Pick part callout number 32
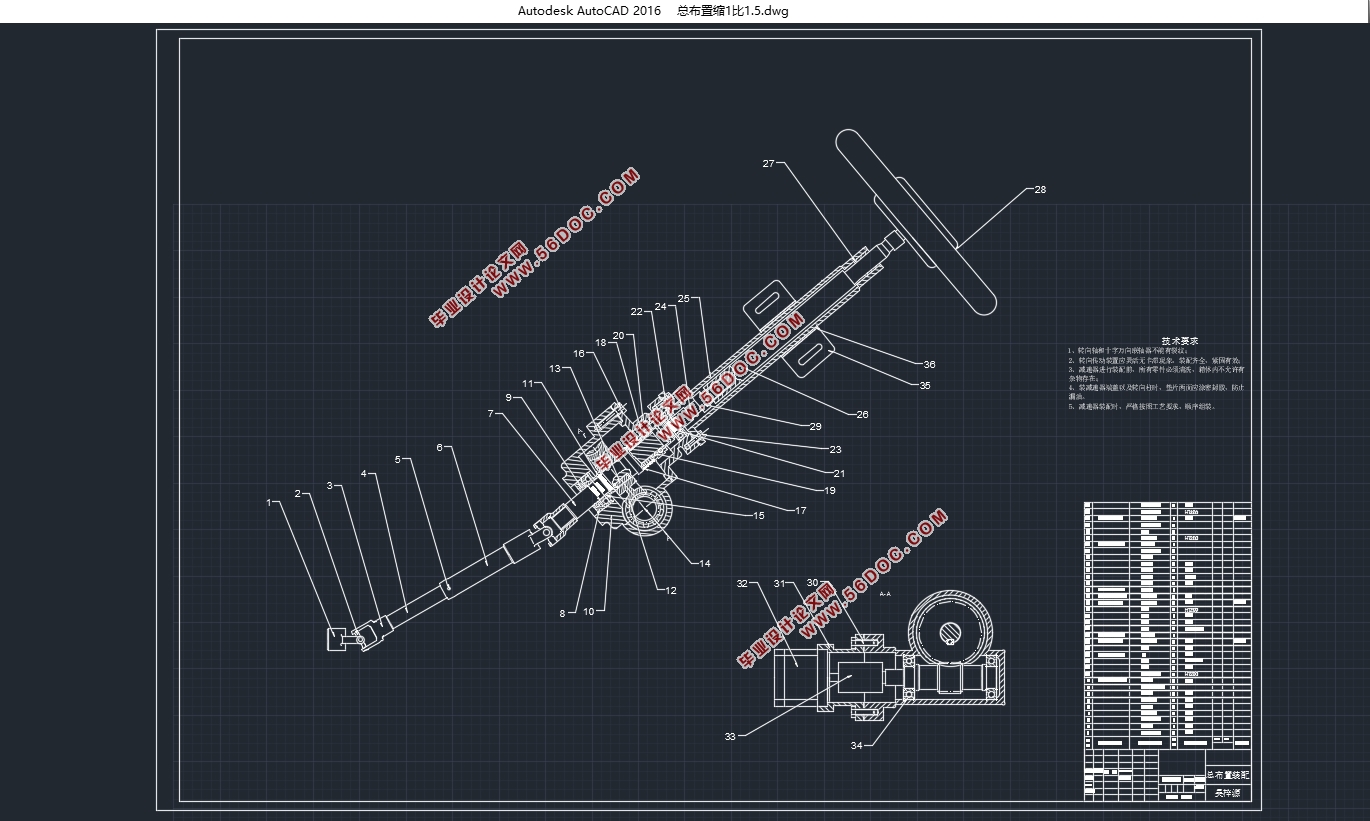This screenshot has height=821, width=1370. tap(742, 582)
